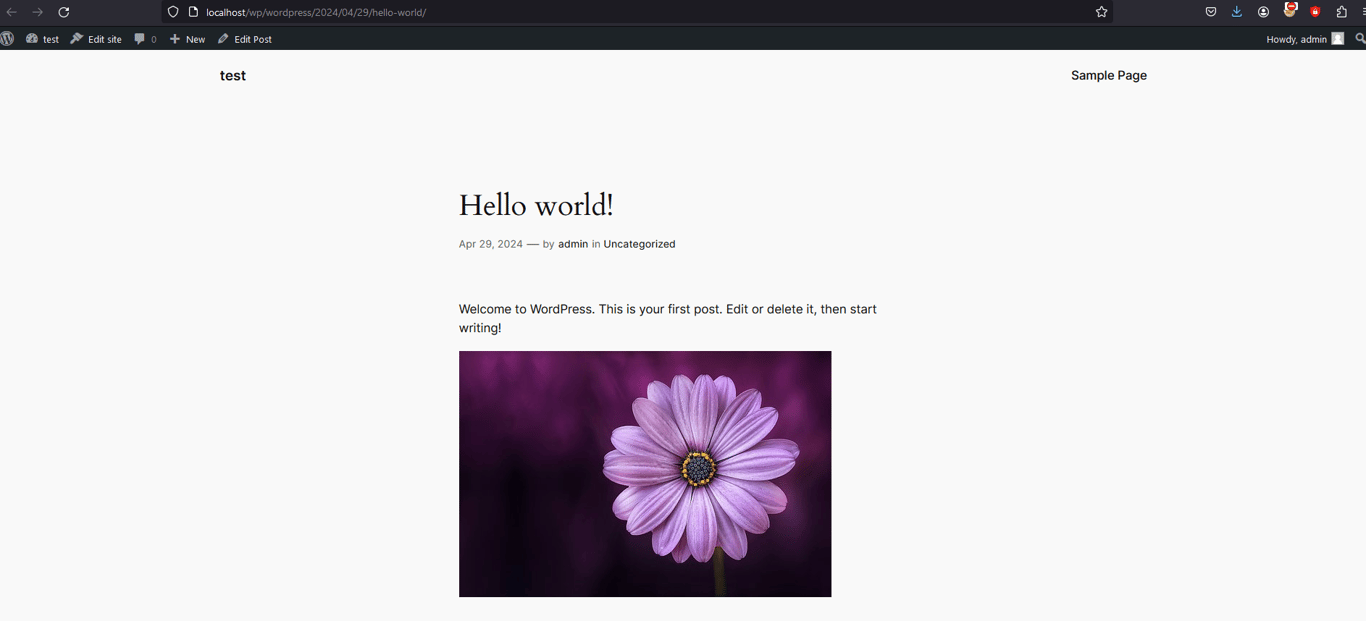Select the Edit Post pencil icon

[x=222, y=38]
